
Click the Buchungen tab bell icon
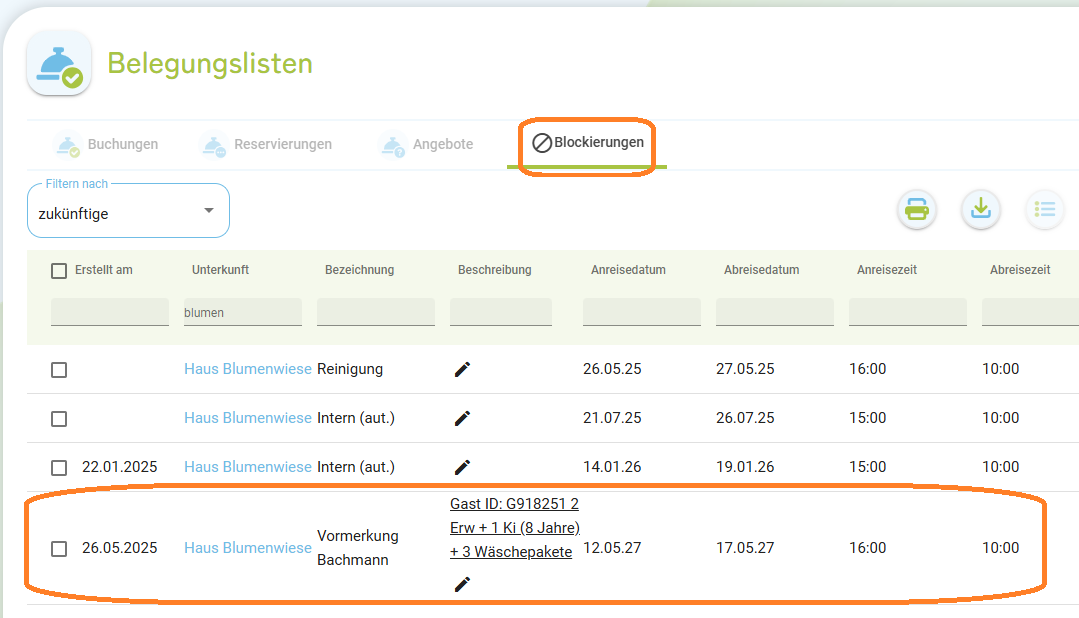pos(68,145)
